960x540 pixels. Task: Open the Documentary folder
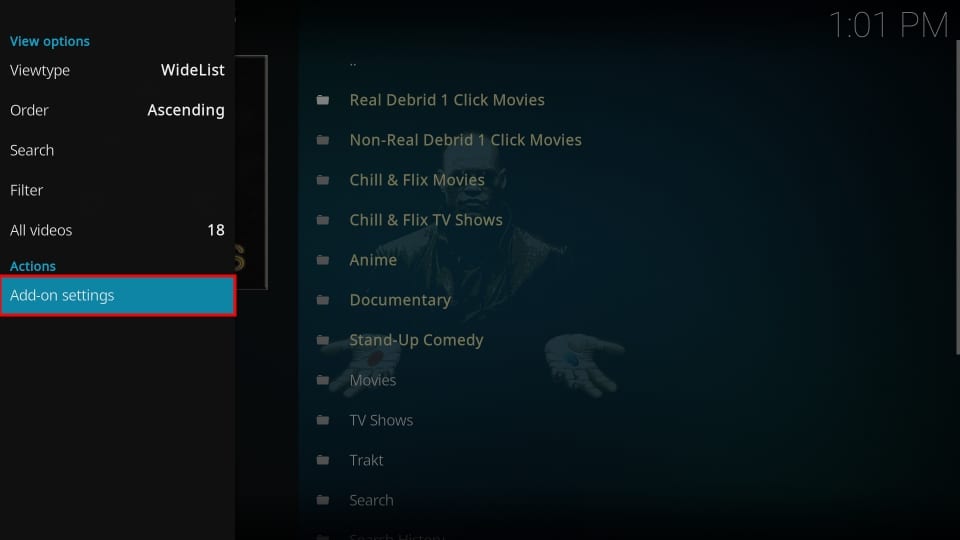click(400, 300)
